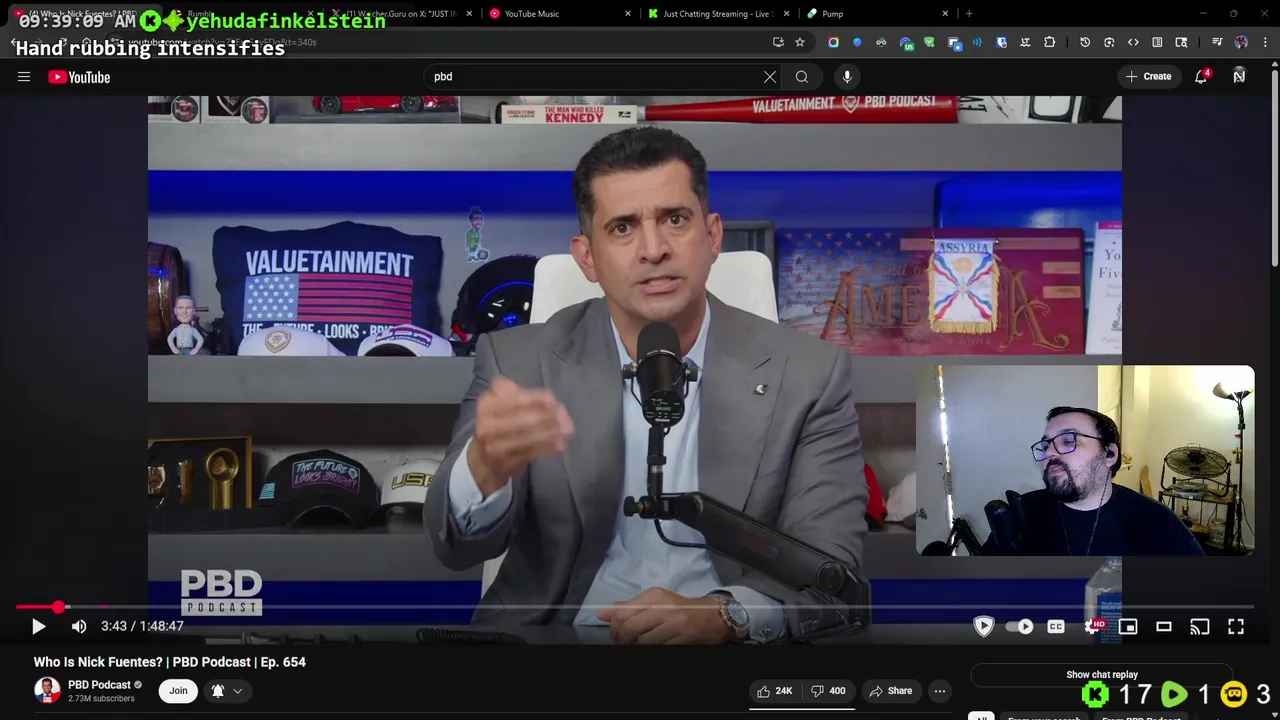
Task: Open video settings gear with HD badge
Action: (x=1094, y=626)
